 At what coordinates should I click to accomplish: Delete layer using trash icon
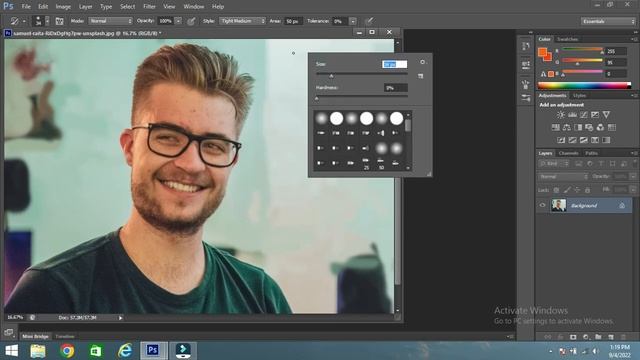[x=623, y=337]
